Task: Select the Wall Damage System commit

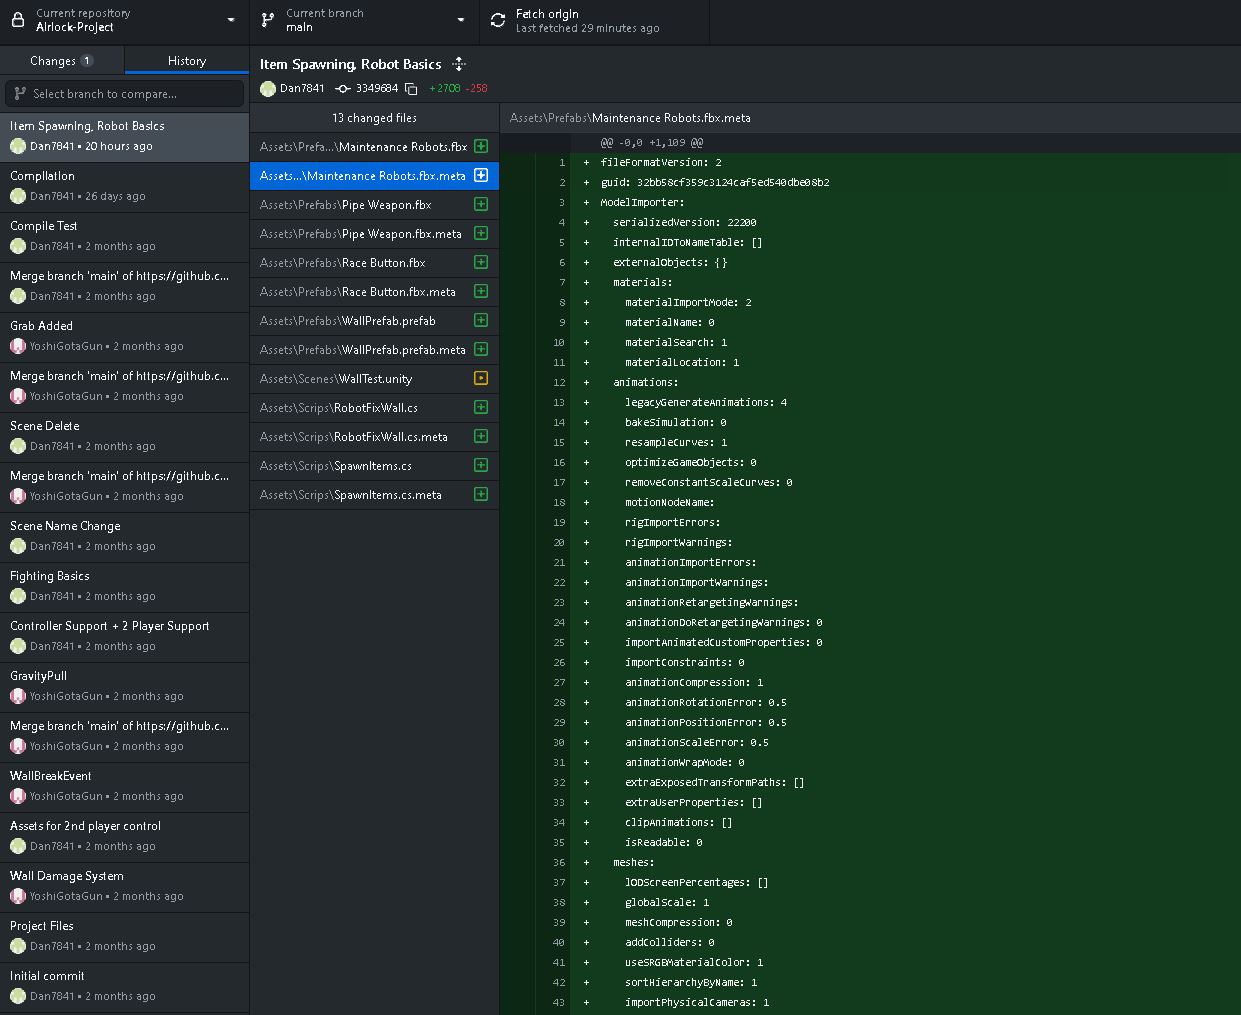Action: (x=124, y=886)
